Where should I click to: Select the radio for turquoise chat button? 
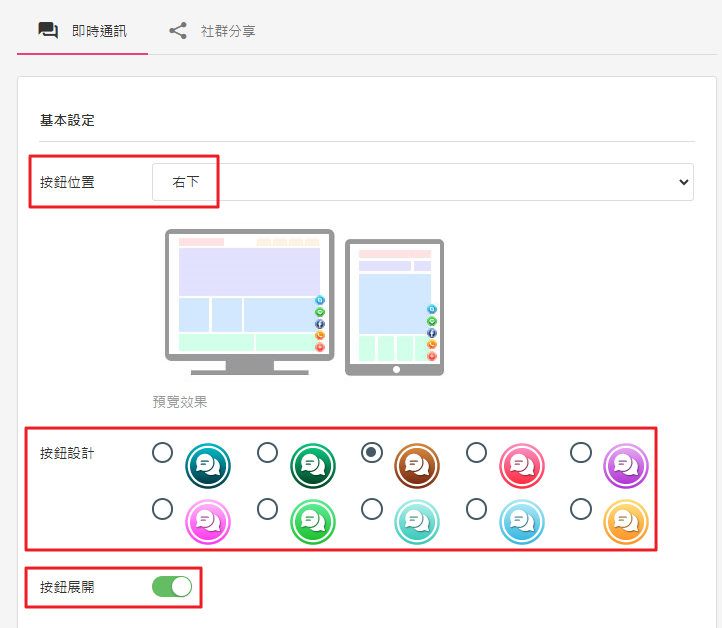(372, 509)
